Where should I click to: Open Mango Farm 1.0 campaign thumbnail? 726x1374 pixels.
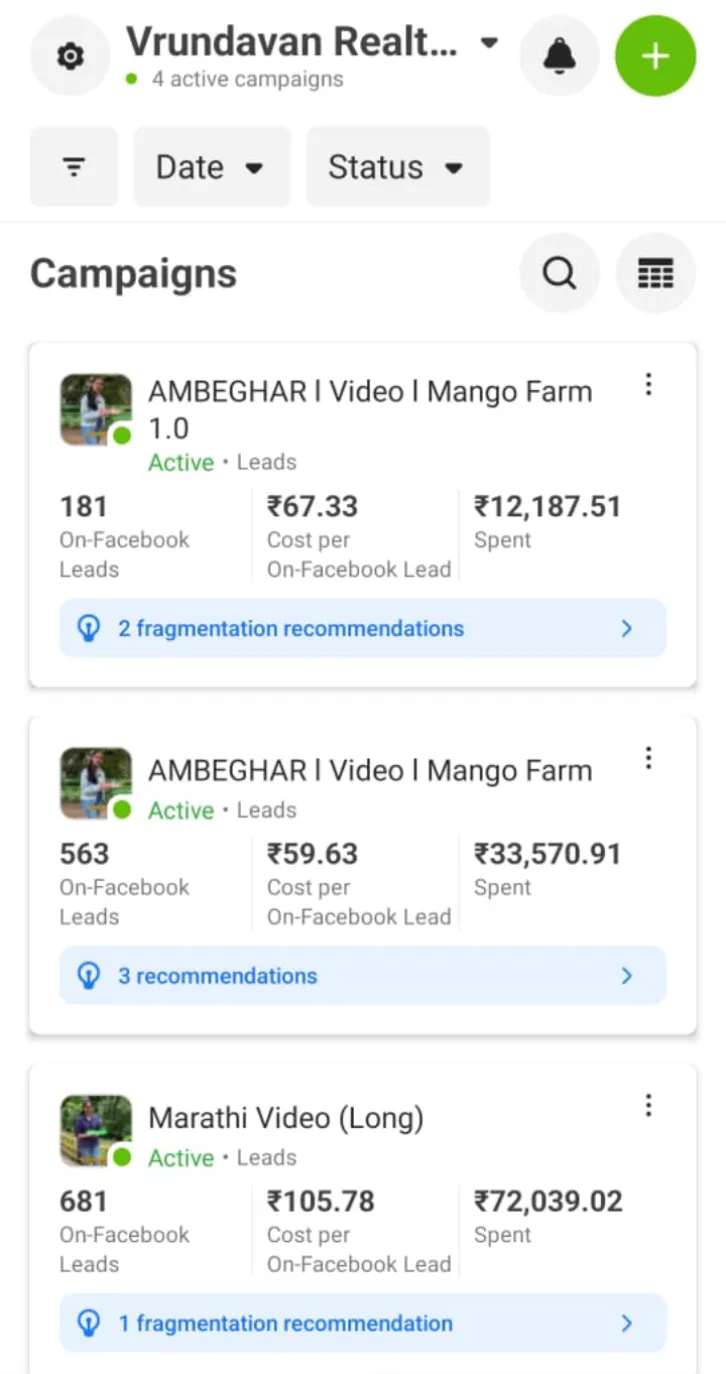[96, 410]
